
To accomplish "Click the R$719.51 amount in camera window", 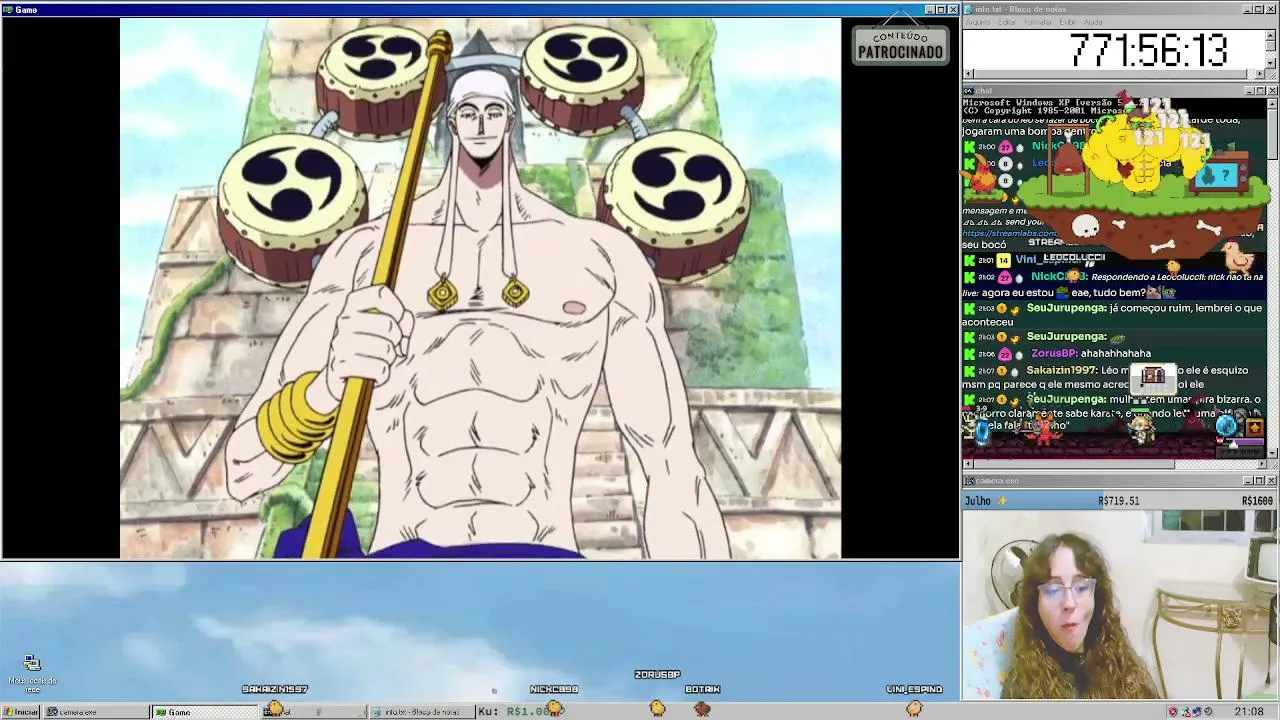I will pyautogui.click(x=1118, y=501).
